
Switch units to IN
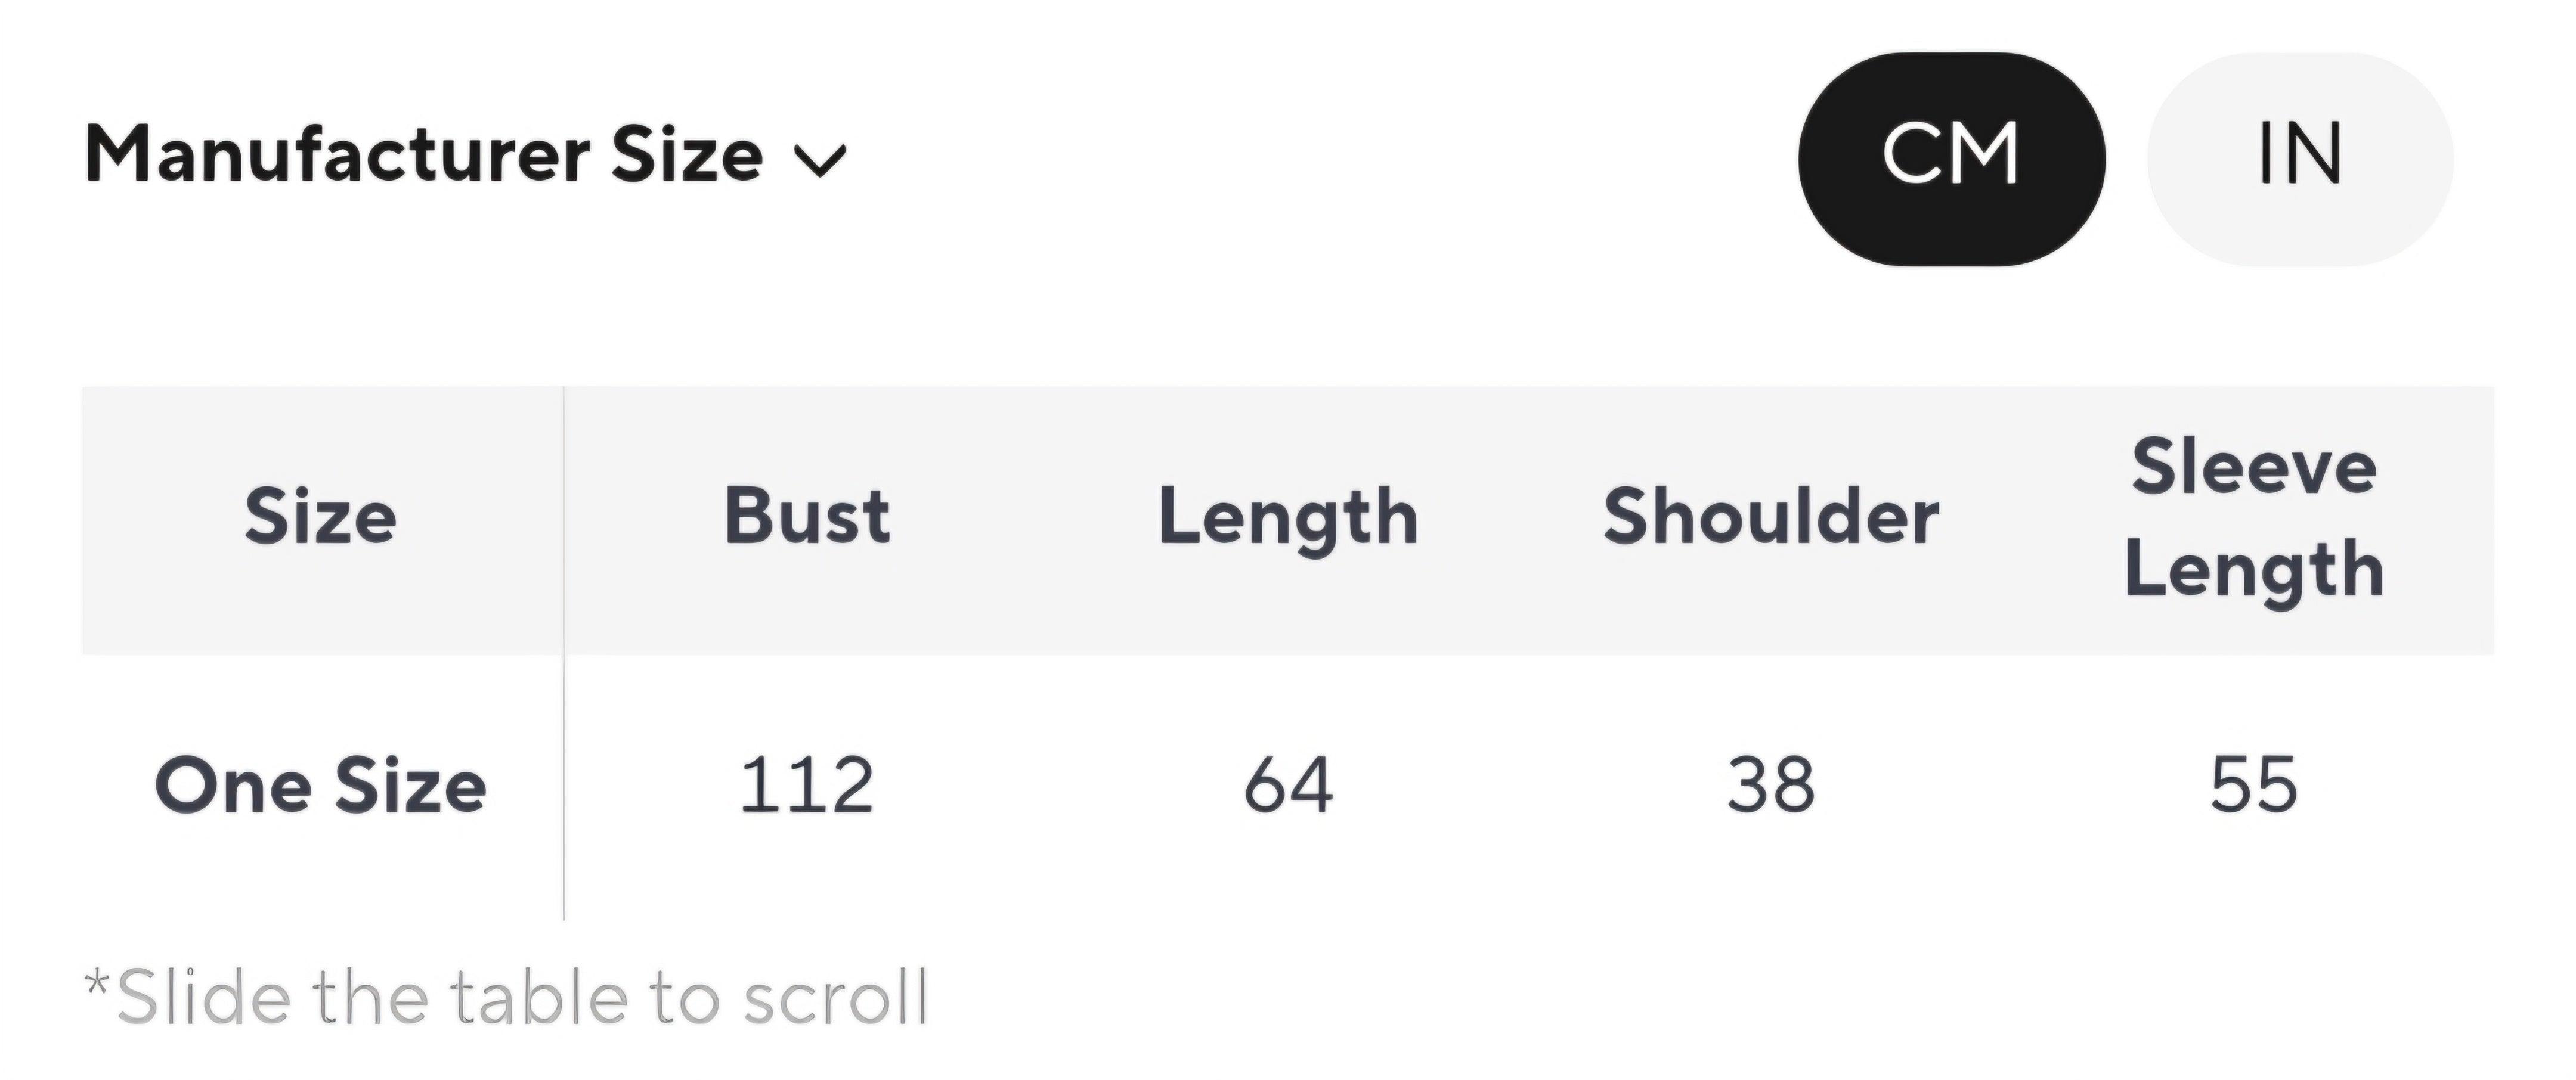pyautogui.click(x=2299, y=158)
